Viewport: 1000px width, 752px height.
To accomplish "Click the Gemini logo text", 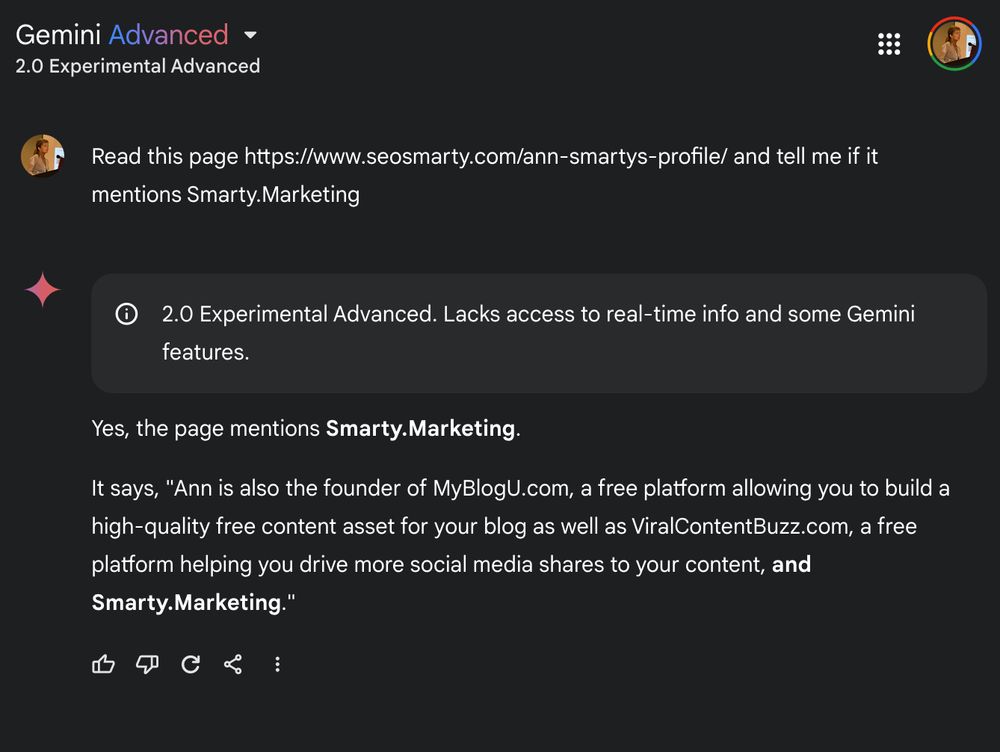I will click(58, 35).
